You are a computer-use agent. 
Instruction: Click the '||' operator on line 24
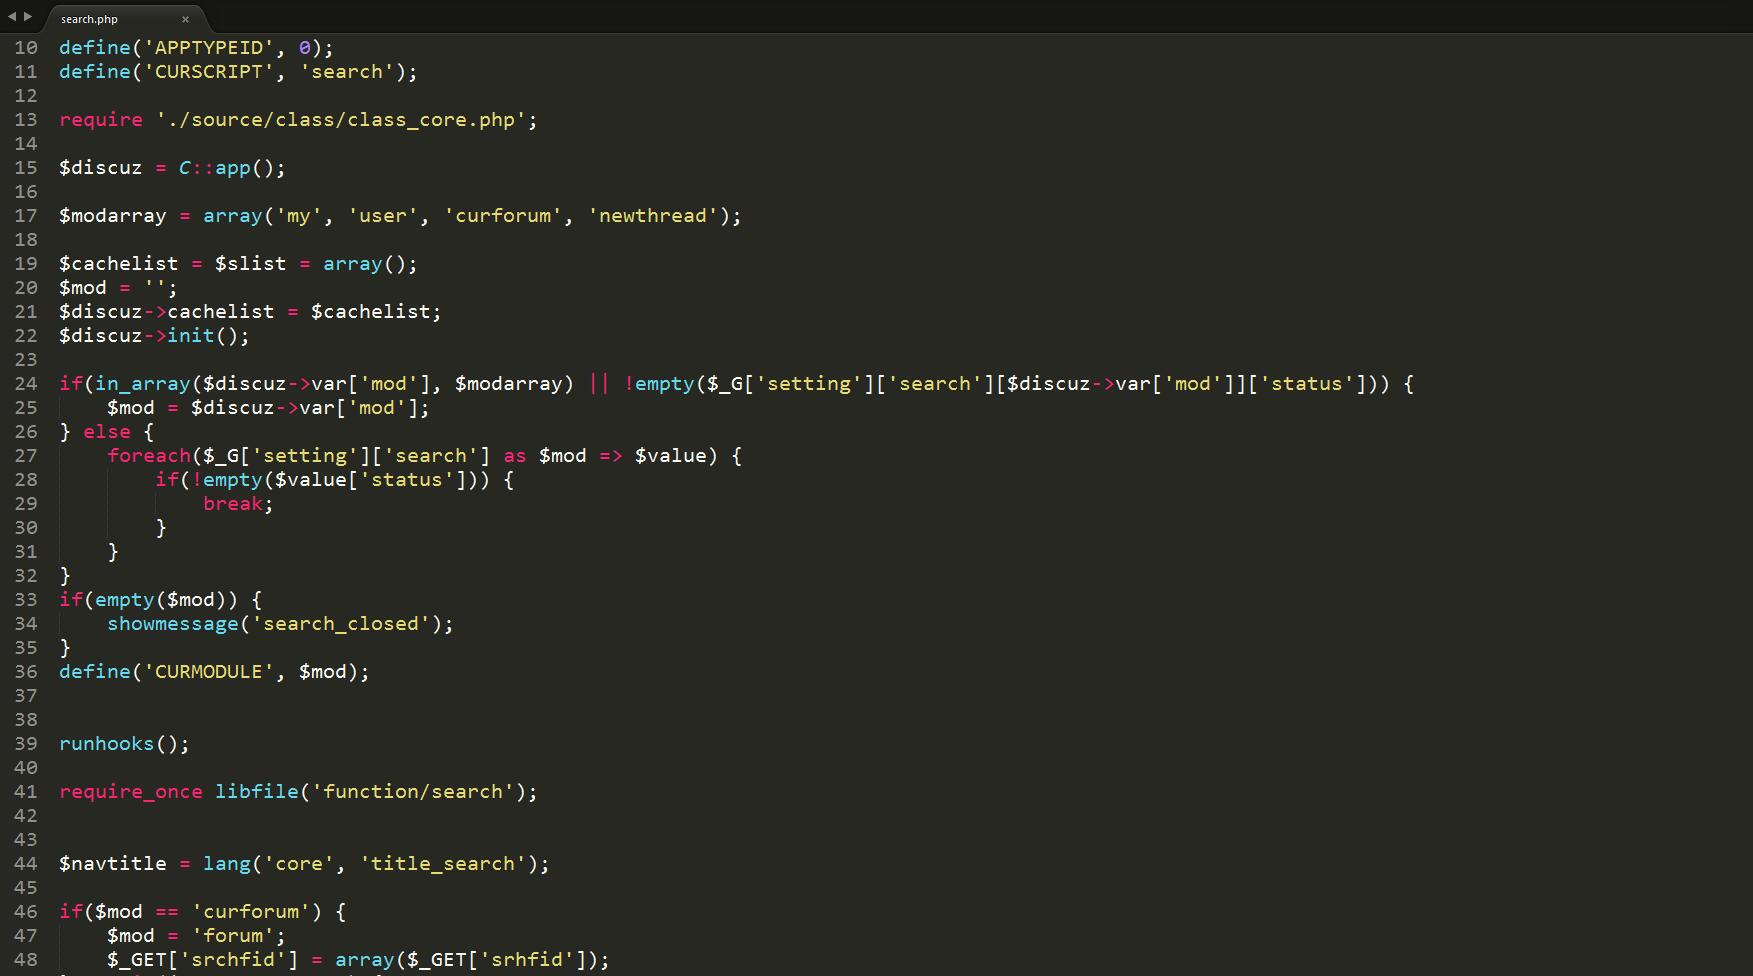tap(598, 384)
